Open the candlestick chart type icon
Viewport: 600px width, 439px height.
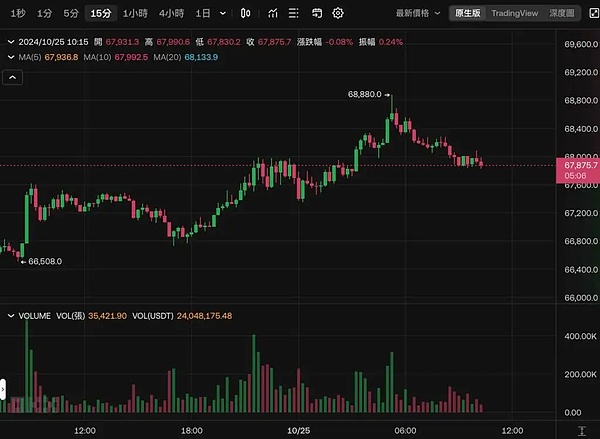(245, 13)
